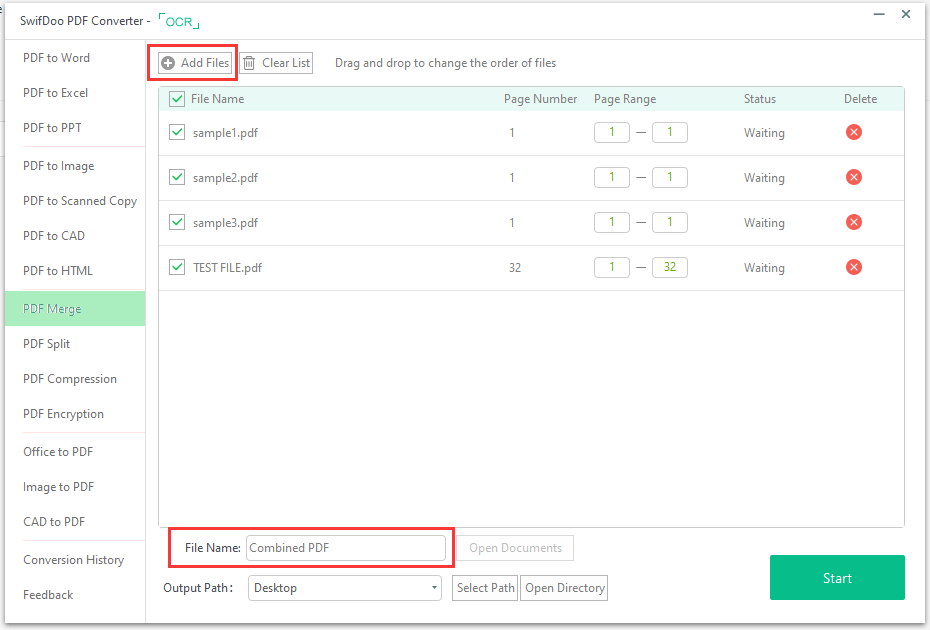The height and width of the screenshot is (630, 930).
Task: Edit sample1.pdf start page range field
Action: pos(611,132)
